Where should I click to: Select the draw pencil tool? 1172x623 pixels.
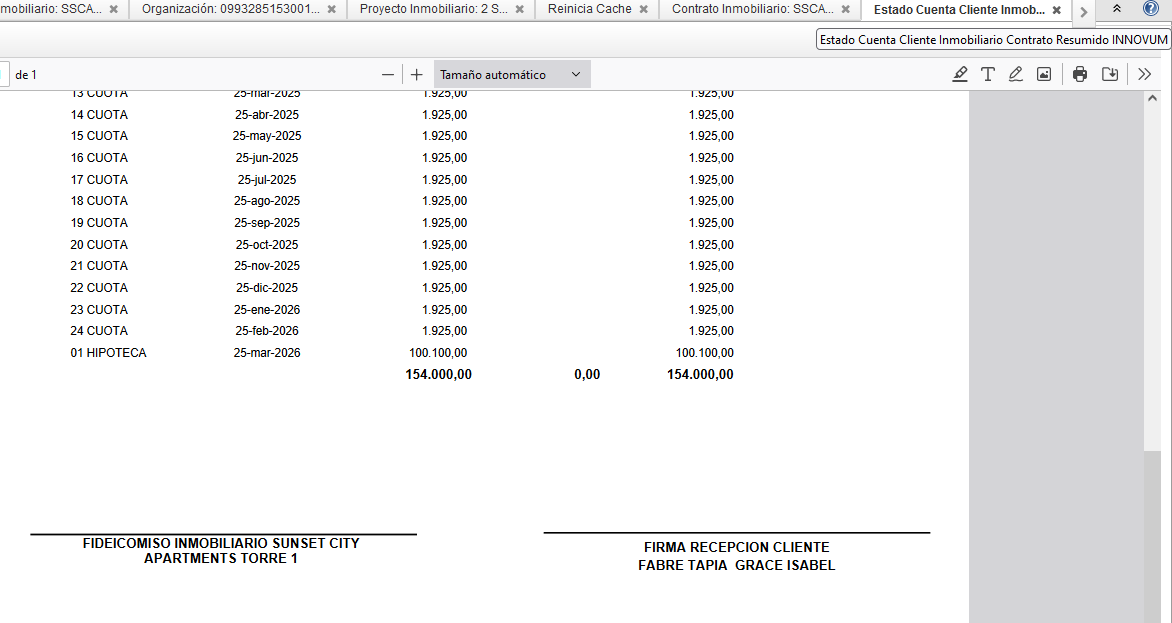pos(1016,74)
